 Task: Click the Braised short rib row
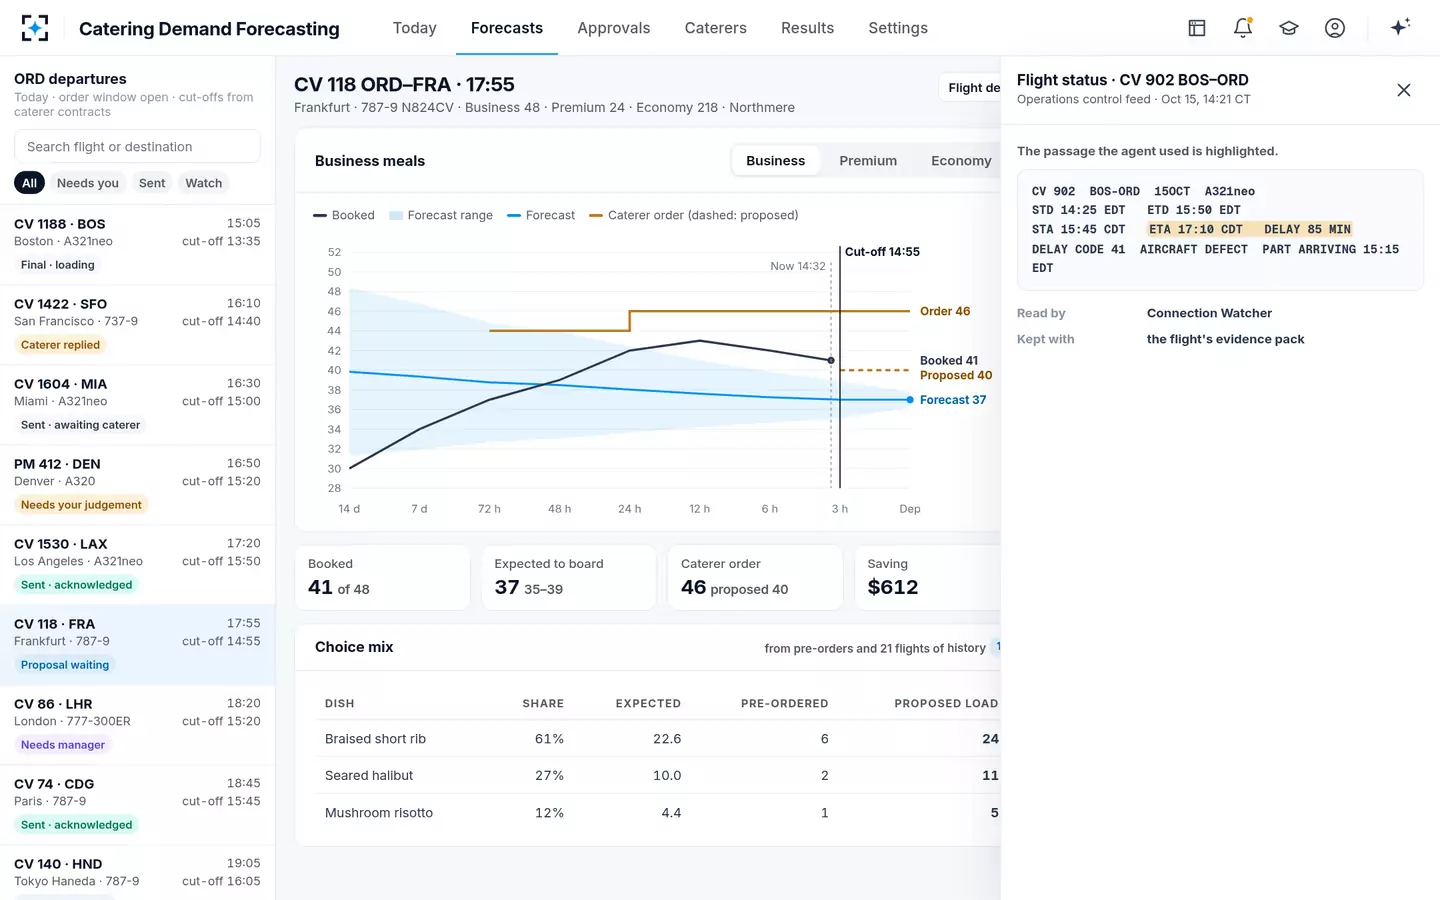tap(658, 739)
